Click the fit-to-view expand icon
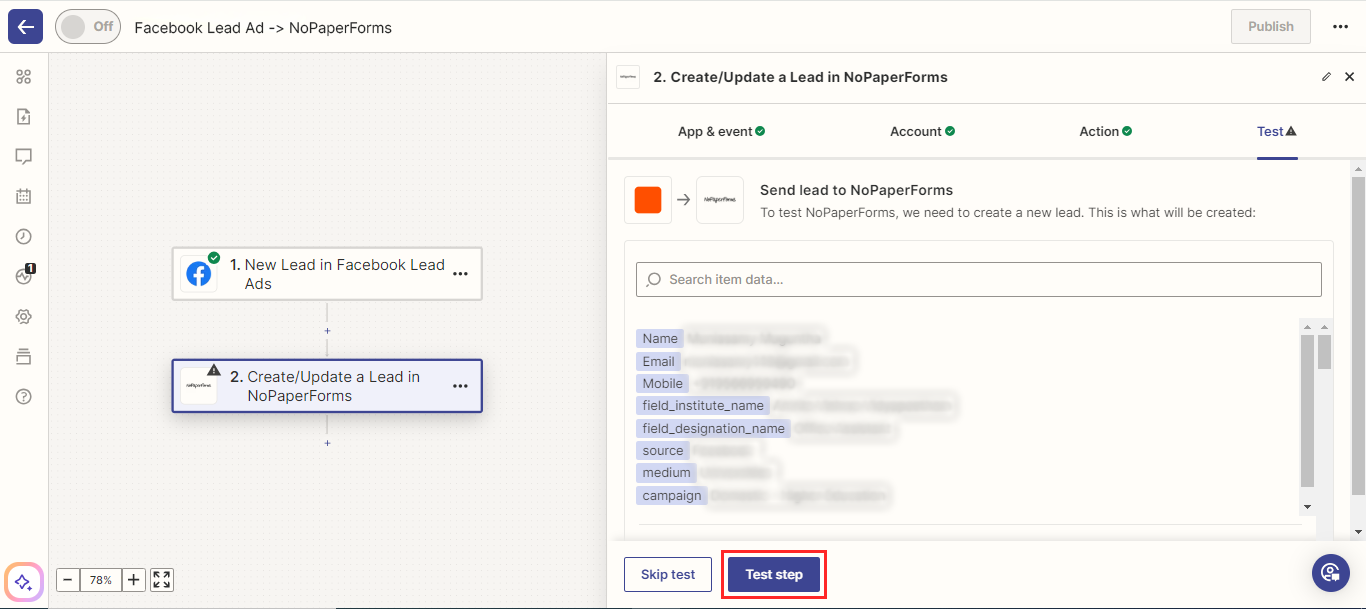Viewport: 1366px width, 609px height. pos(163,580)
